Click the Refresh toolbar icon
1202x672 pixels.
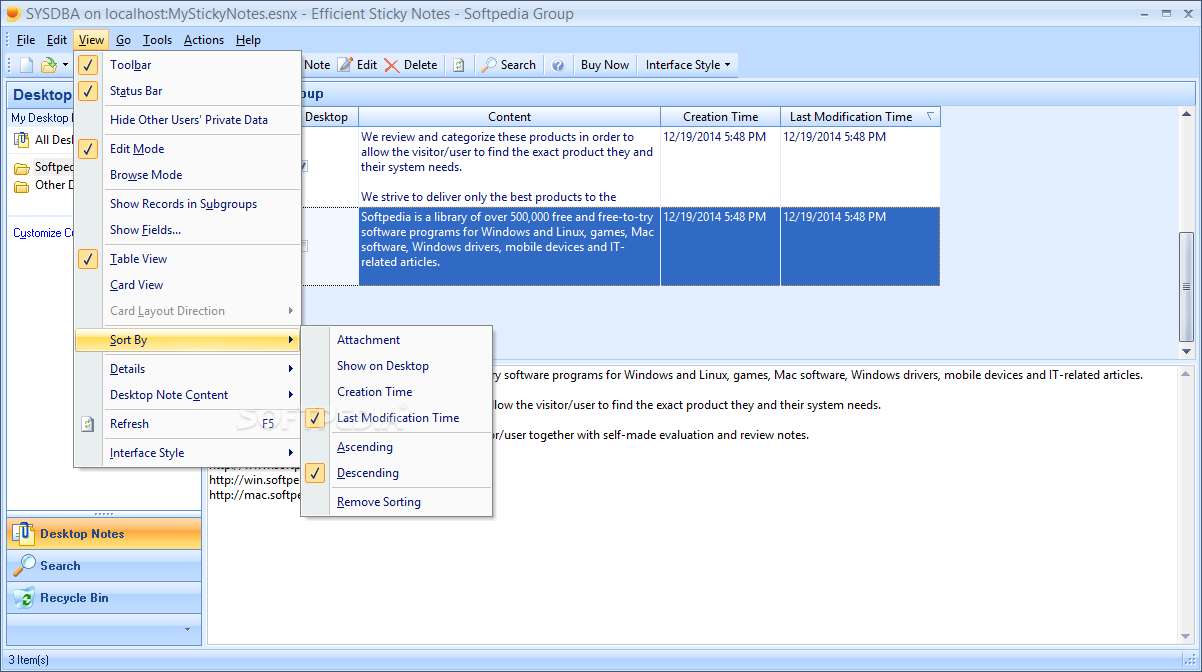tap(458, 65)
